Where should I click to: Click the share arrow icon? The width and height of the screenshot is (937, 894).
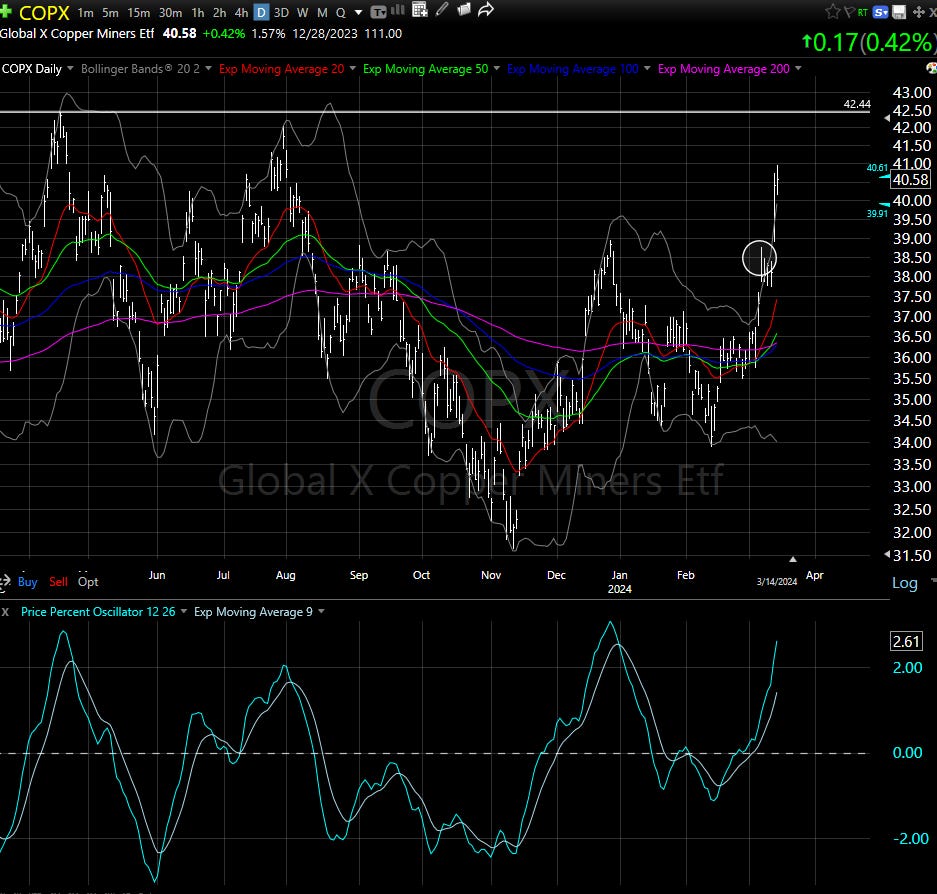[486, 10]
